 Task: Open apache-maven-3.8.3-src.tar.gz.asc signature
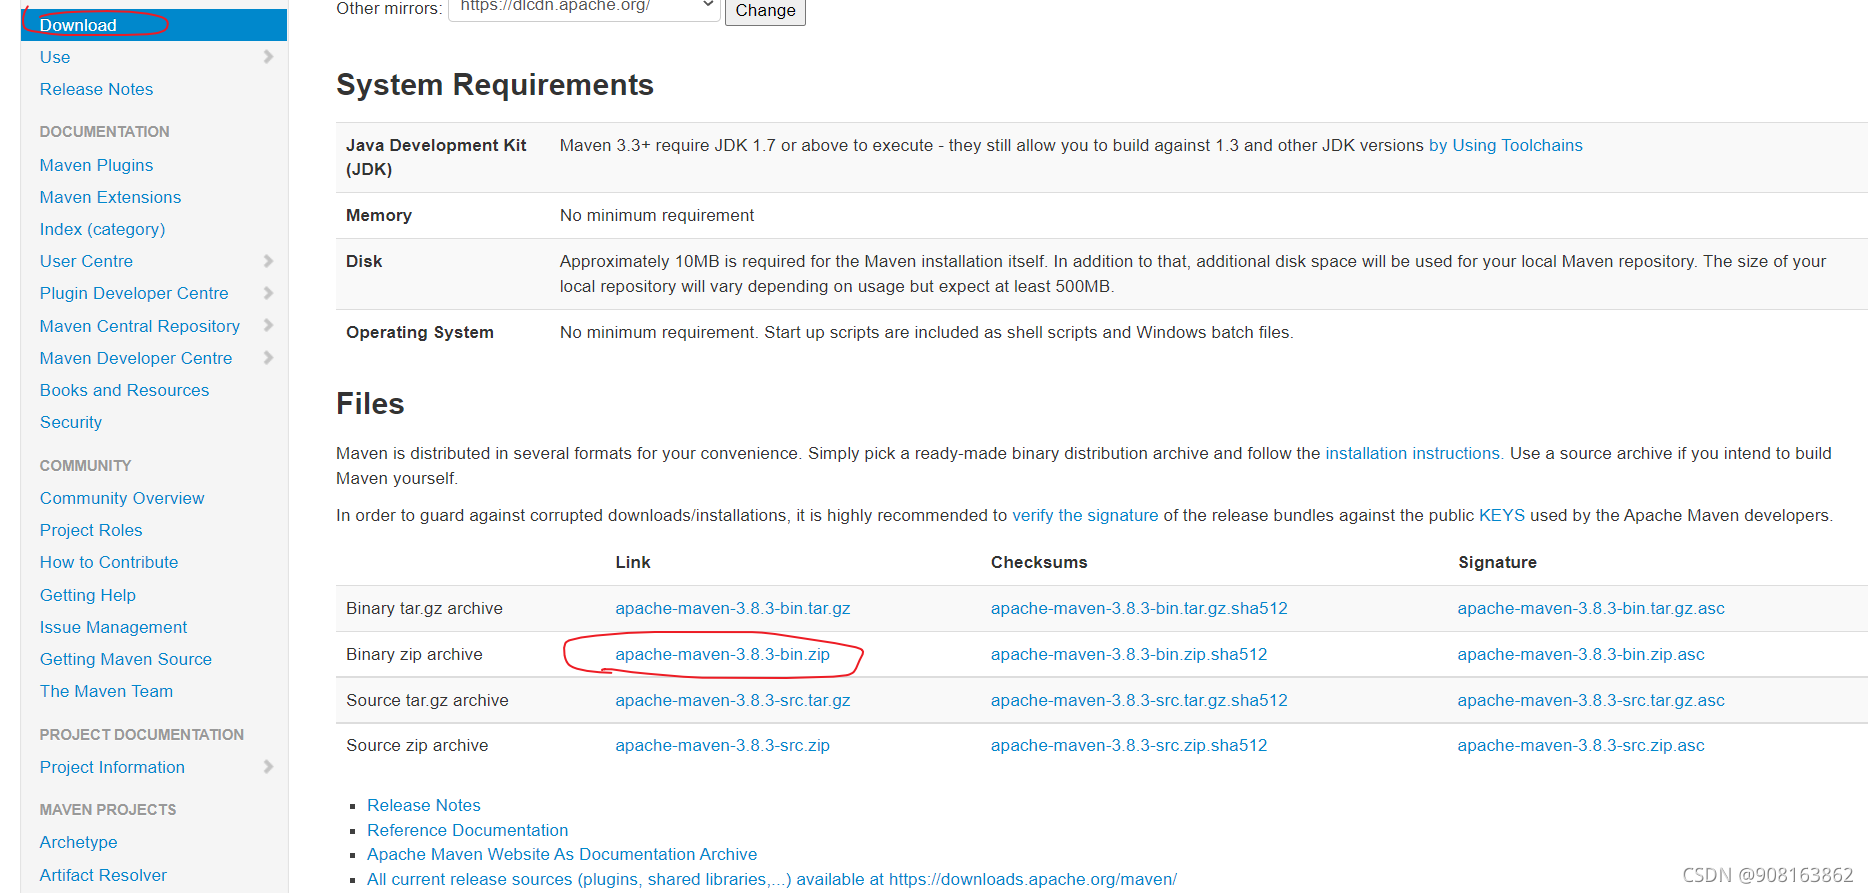(x=1591, y=700)
